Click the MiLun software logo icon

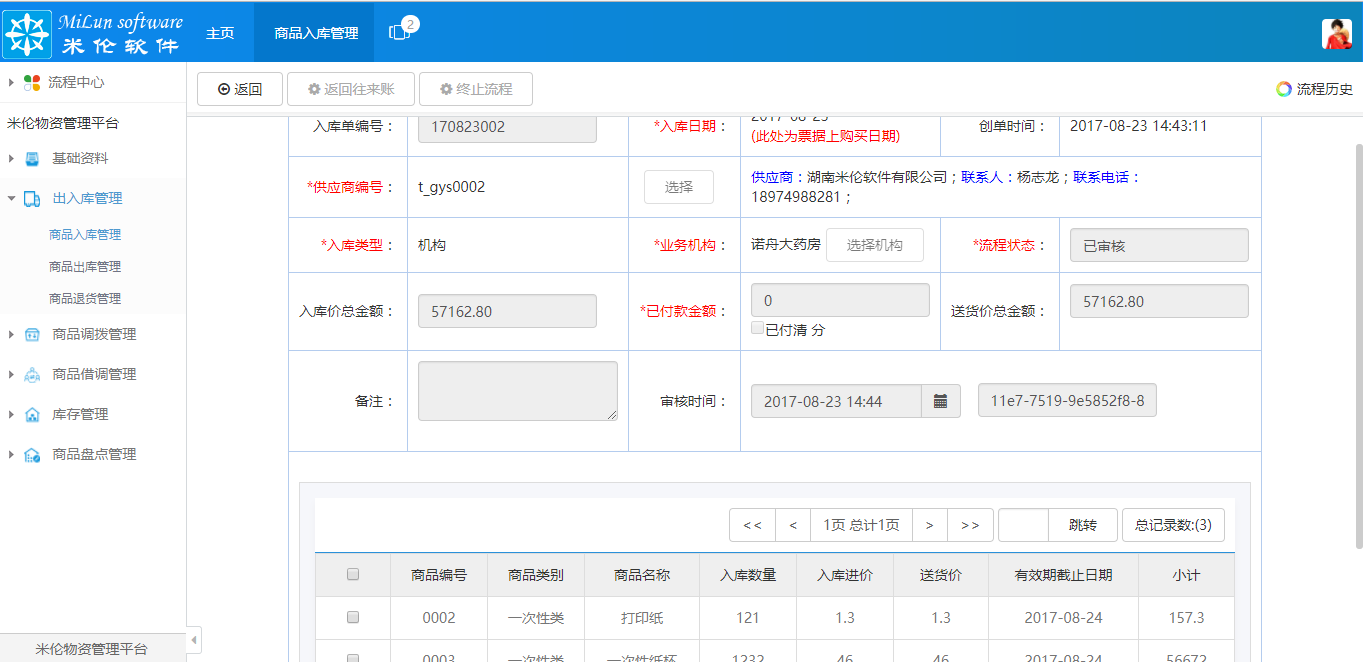pyautogui.click(x=27, y=33)
